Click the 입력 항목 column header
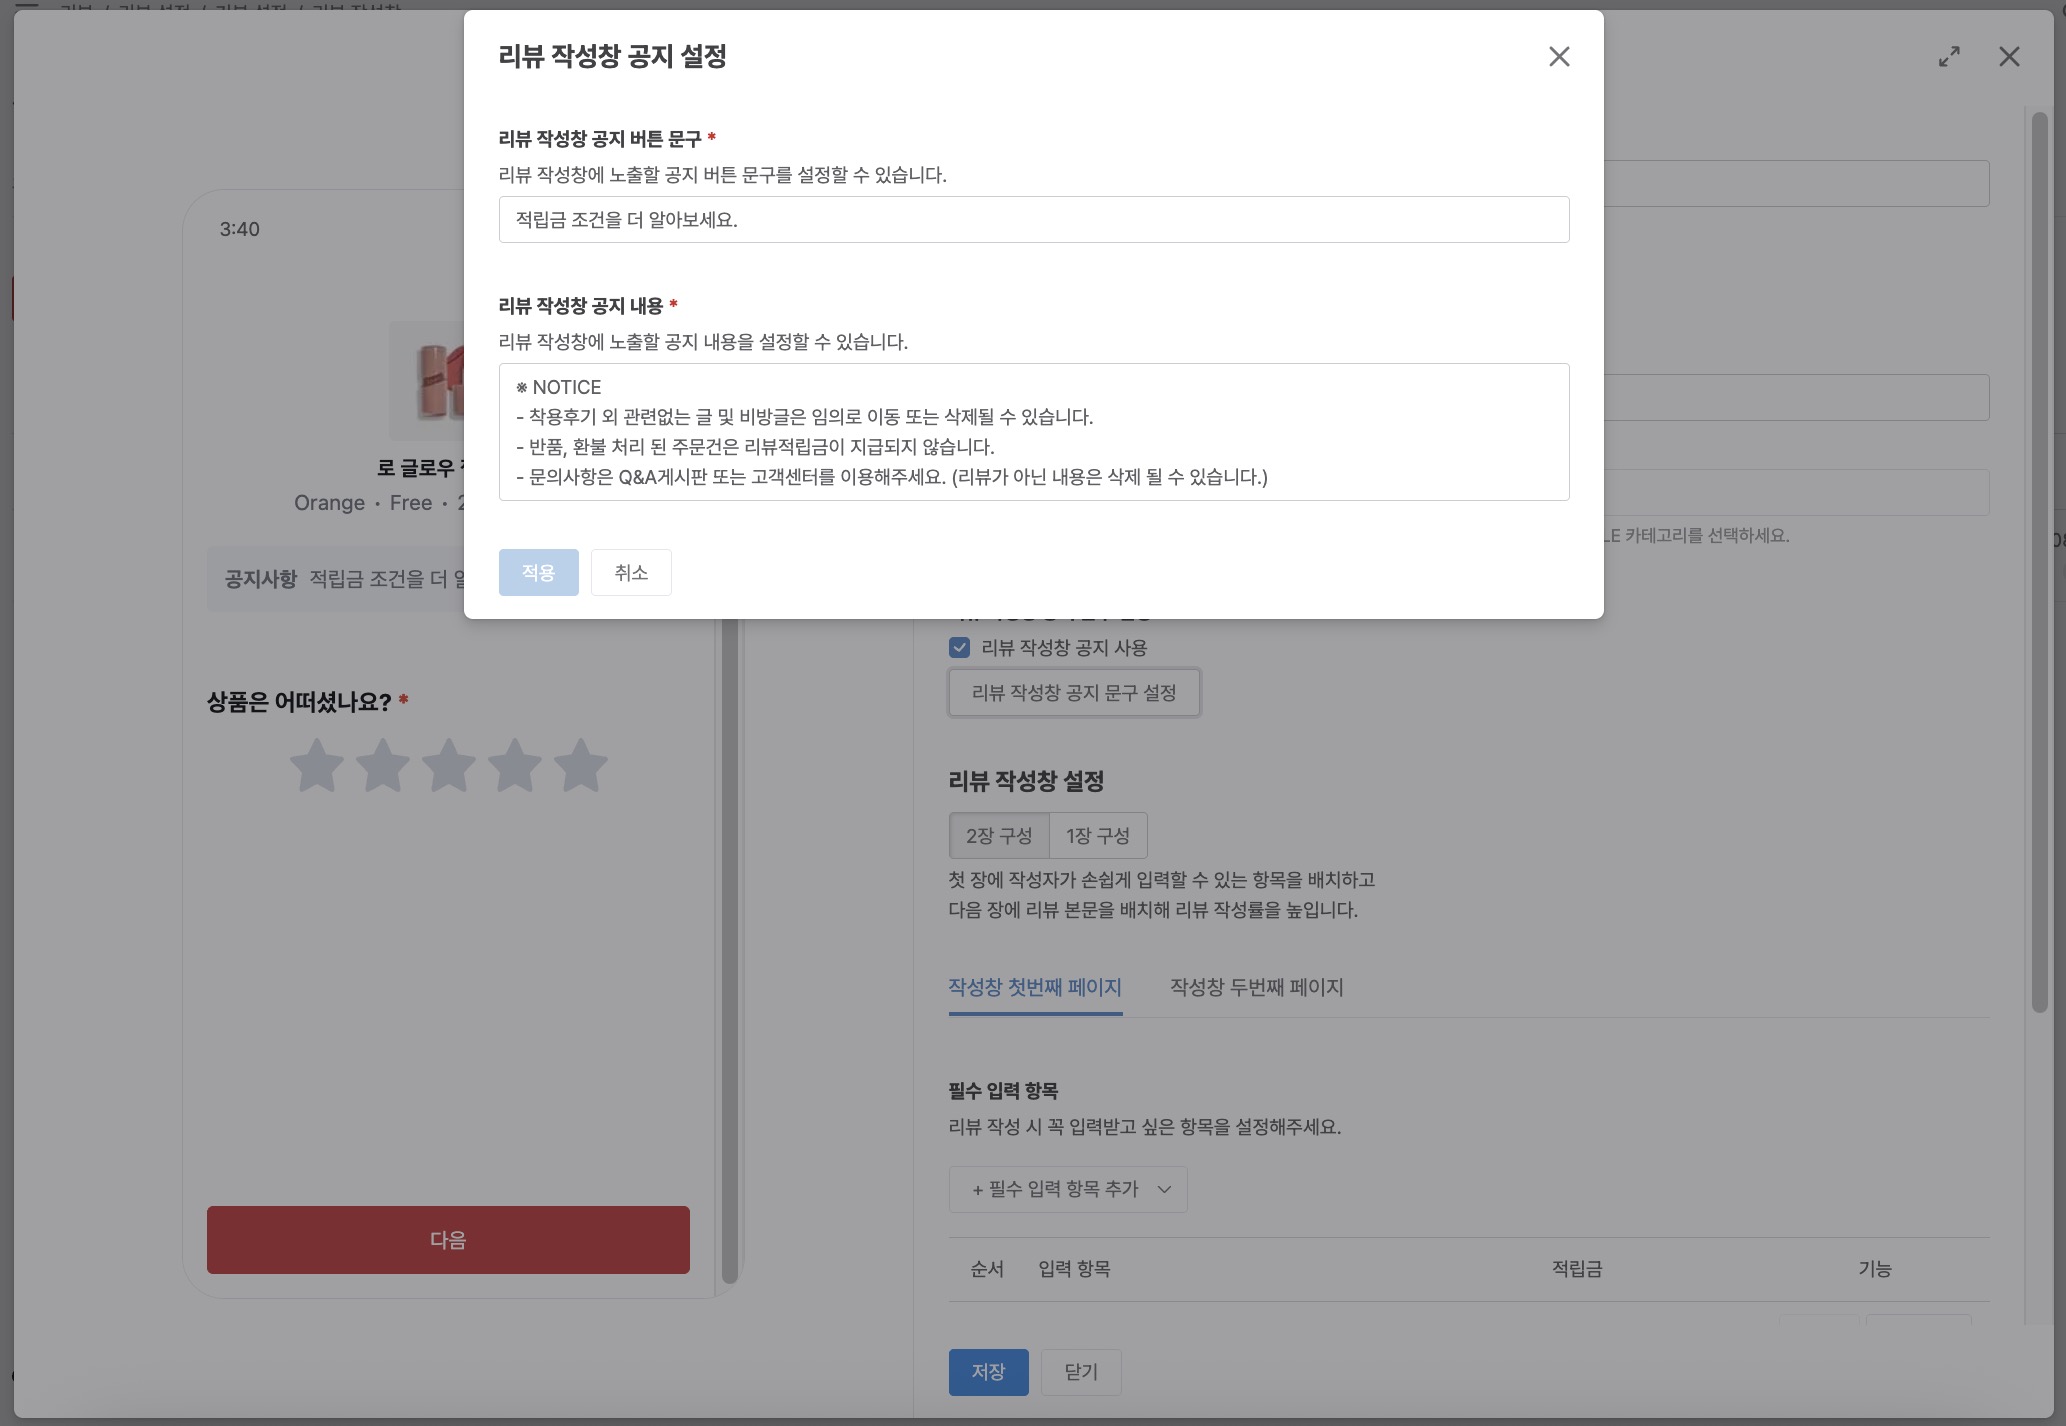The height and width of the screenshot is (1426, 2066). pyautogui.click(x=1074, y=1269)
